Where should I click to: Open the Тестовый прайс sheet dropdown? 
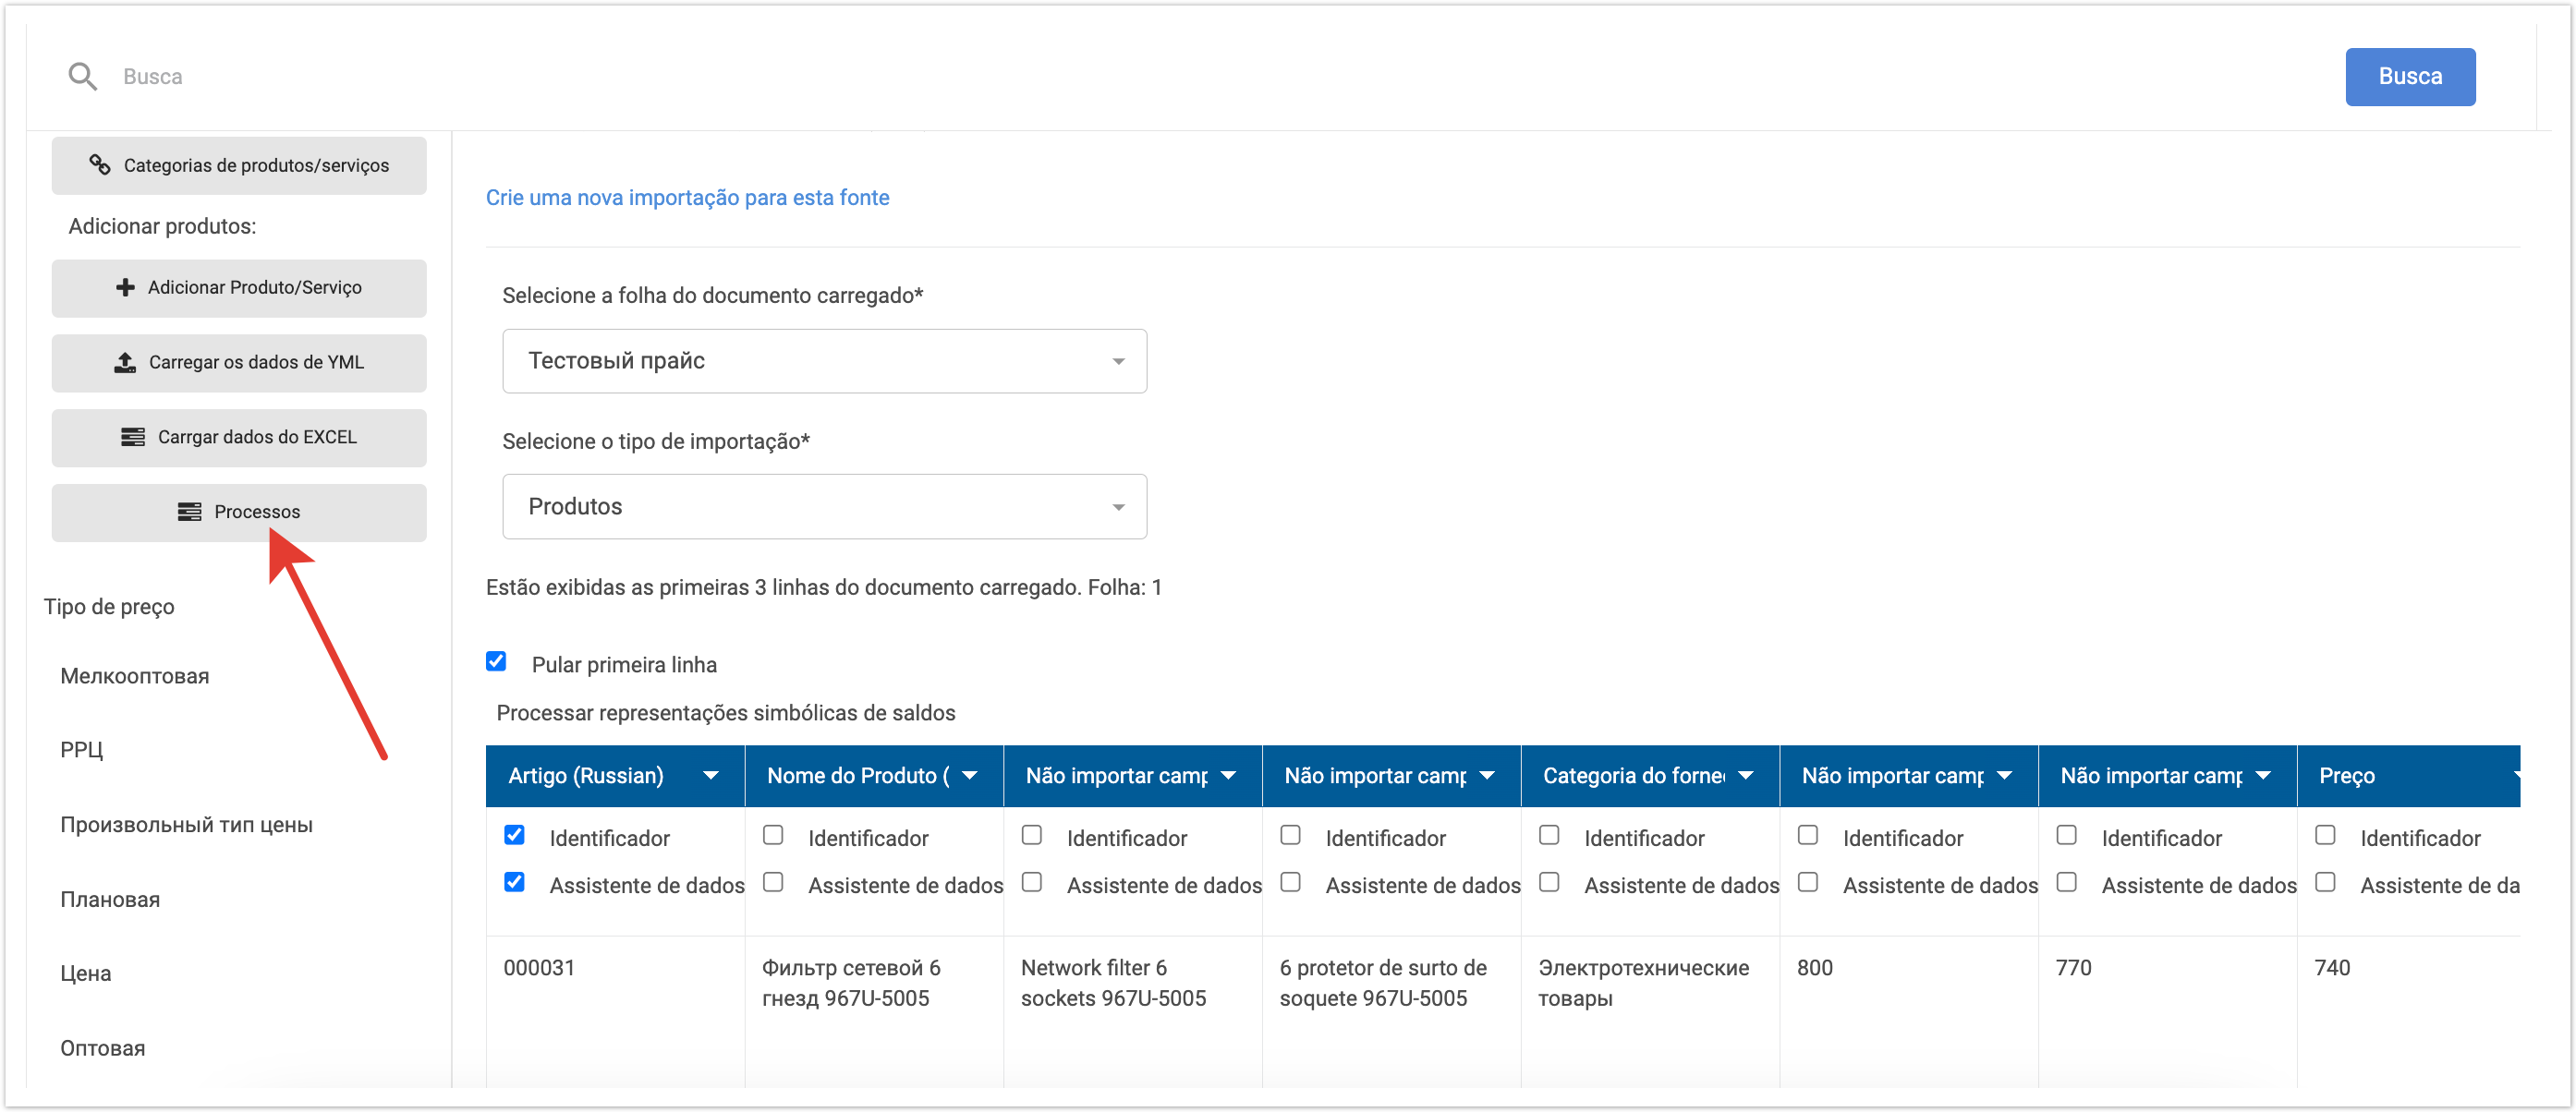824,361
